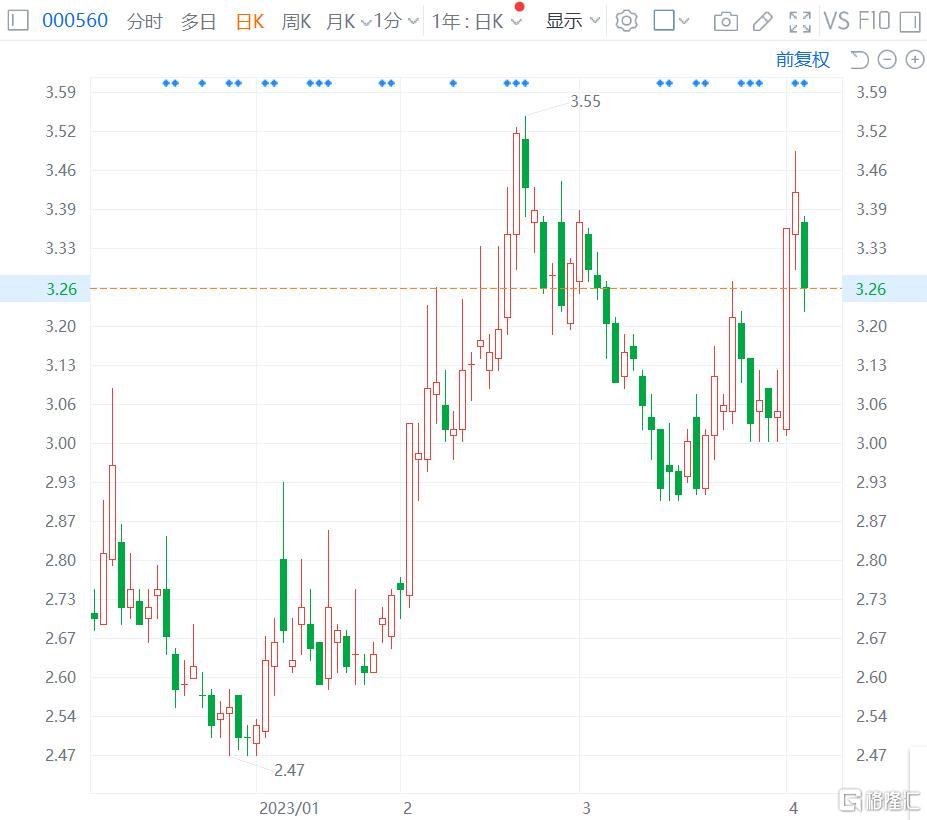The image size is (927, 820).
Task: Toggle the right sidebar panel icon
Action: click(909, 22)
